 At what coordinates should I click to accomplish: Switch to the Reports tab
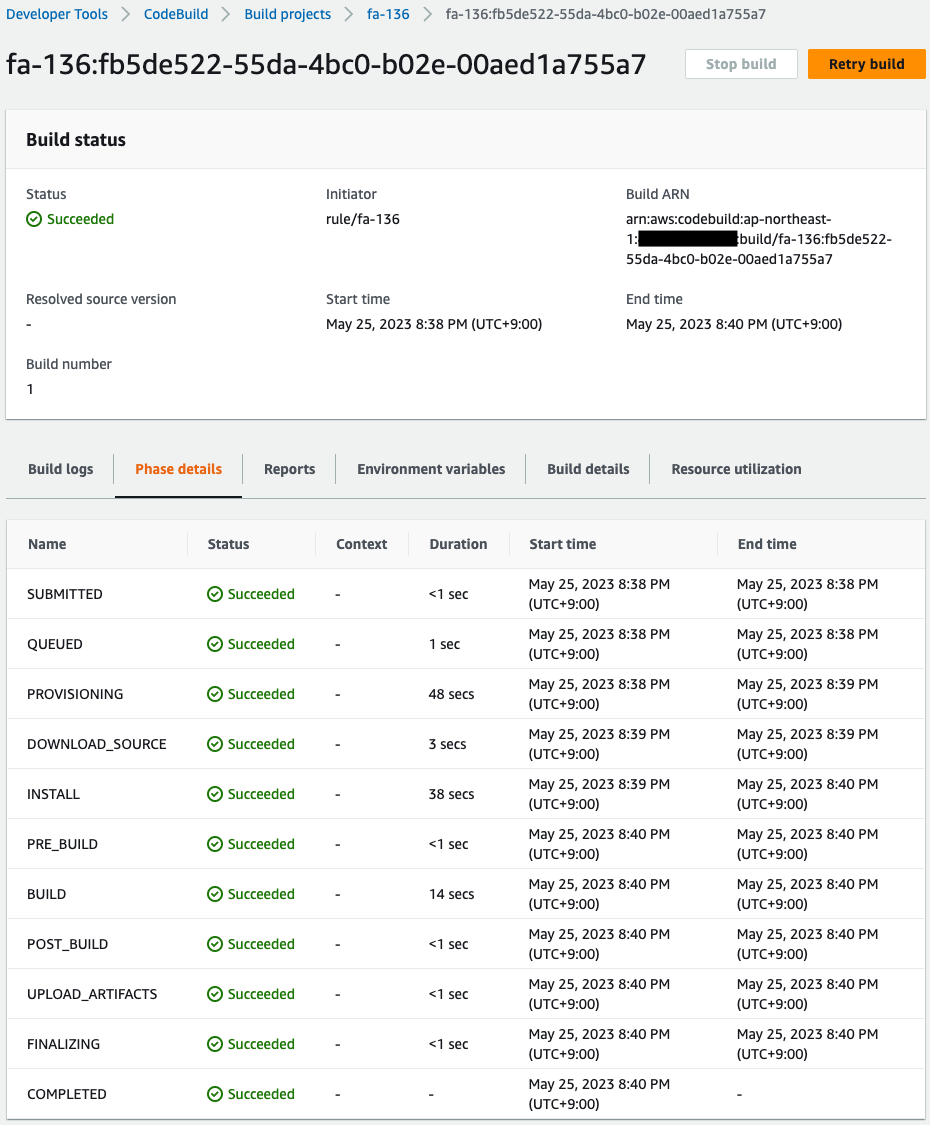289,469
